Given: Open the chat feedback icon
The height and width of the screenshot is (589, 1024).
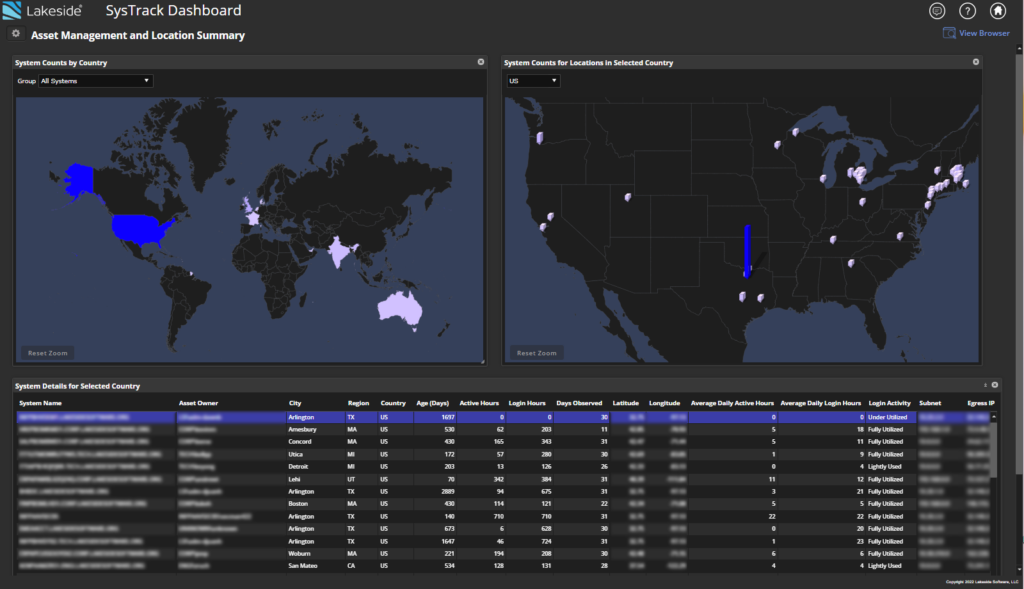Looking at the screenshot, I should coord(937,10).
